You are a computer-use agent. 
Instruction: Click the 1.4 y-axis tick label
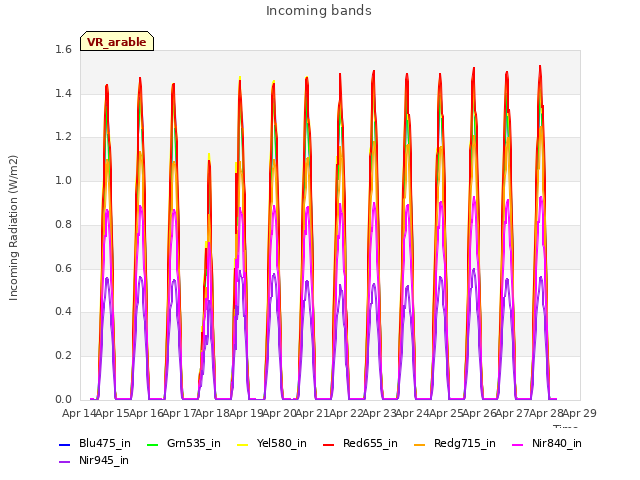(x=63, y=93)
